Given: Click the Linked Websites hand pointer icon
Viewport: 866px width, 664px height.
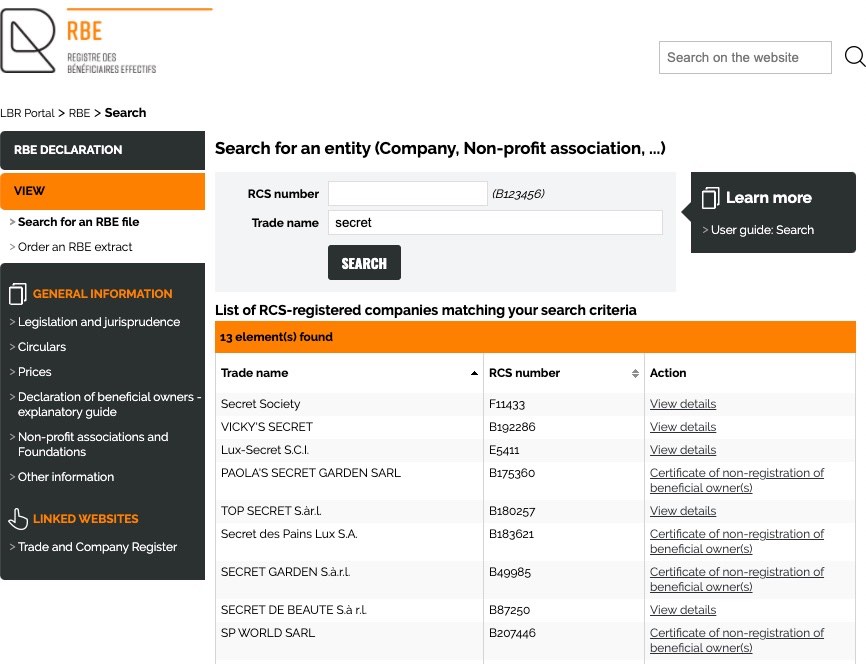Looking at the screenshot, I should point(18,519).
